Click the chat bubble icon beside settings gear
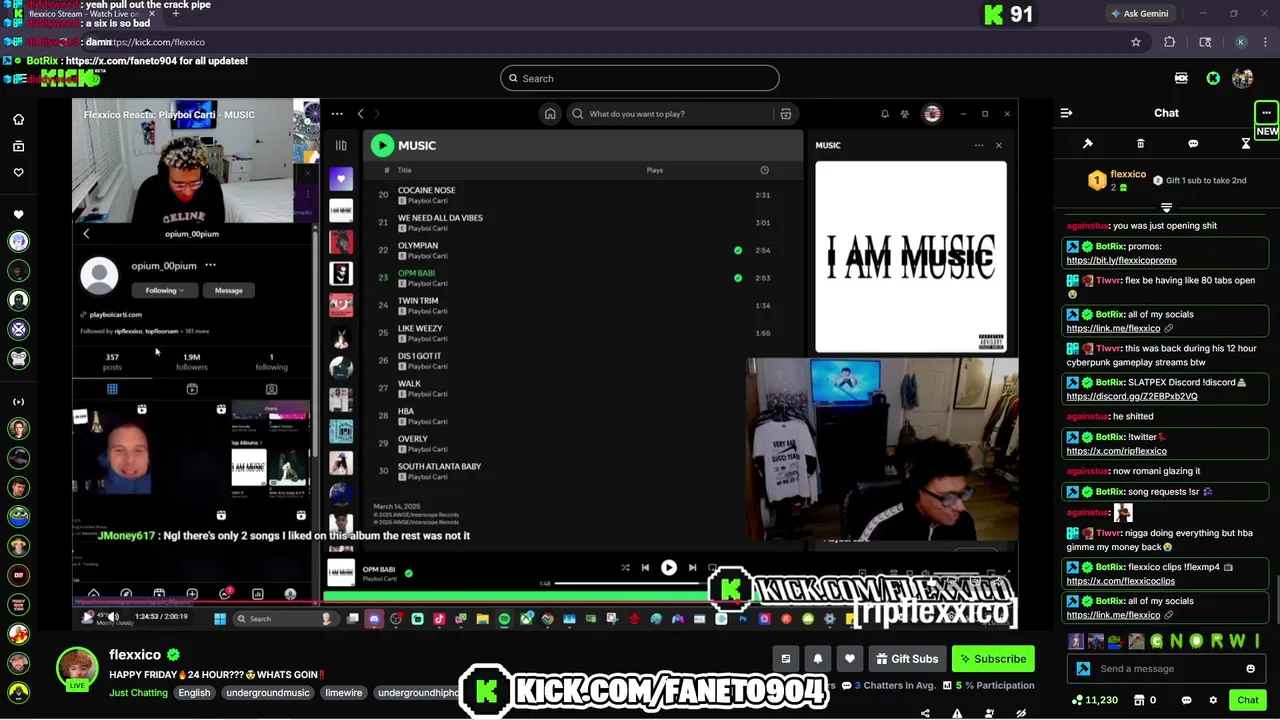1280x720 pixels. click(x=1186, y=700)
